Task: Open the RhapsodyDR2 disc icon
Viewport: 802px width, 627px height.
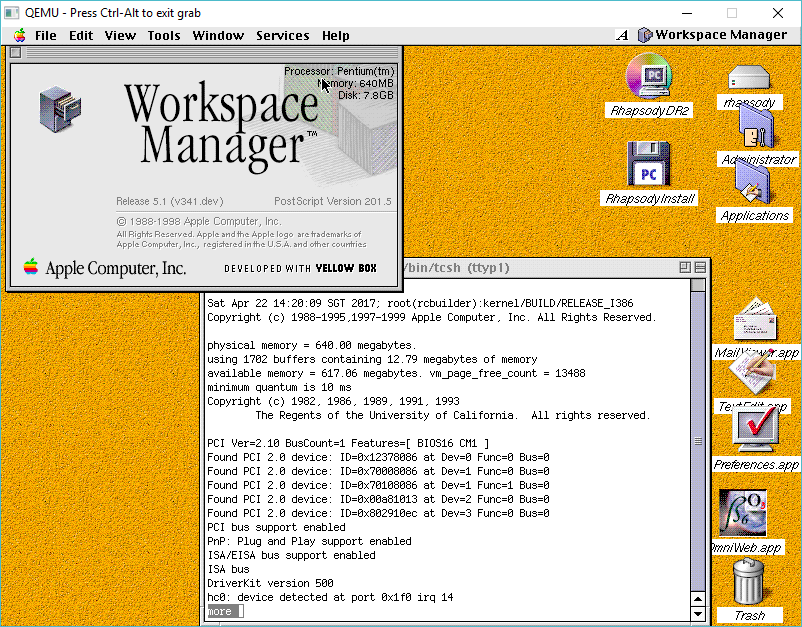Action: pyautogui.click(x=649, y=77)
